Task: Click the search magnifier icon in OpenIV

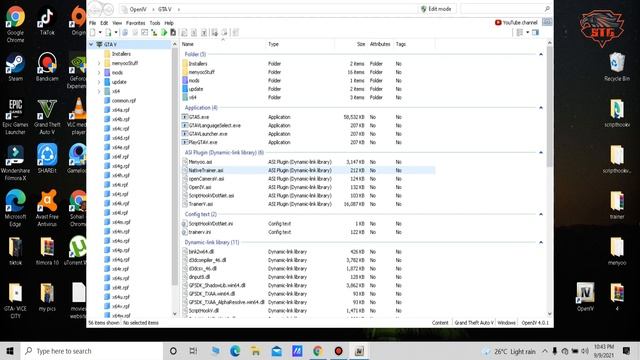Action: coord(547,9)
